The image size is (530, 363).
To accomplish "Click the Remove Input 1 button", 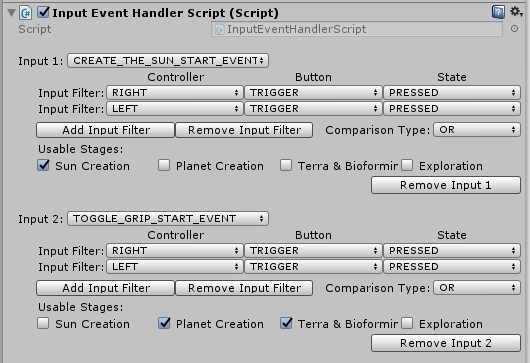I will [x=446, y=185].
